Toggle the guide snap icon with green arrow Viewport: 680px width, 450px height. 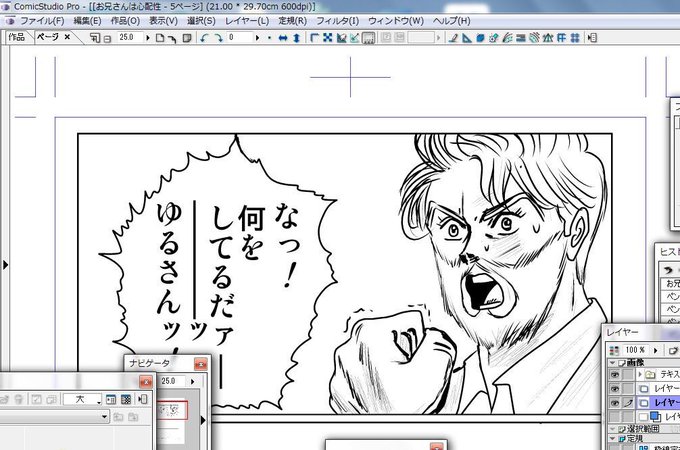coord(355,38)
